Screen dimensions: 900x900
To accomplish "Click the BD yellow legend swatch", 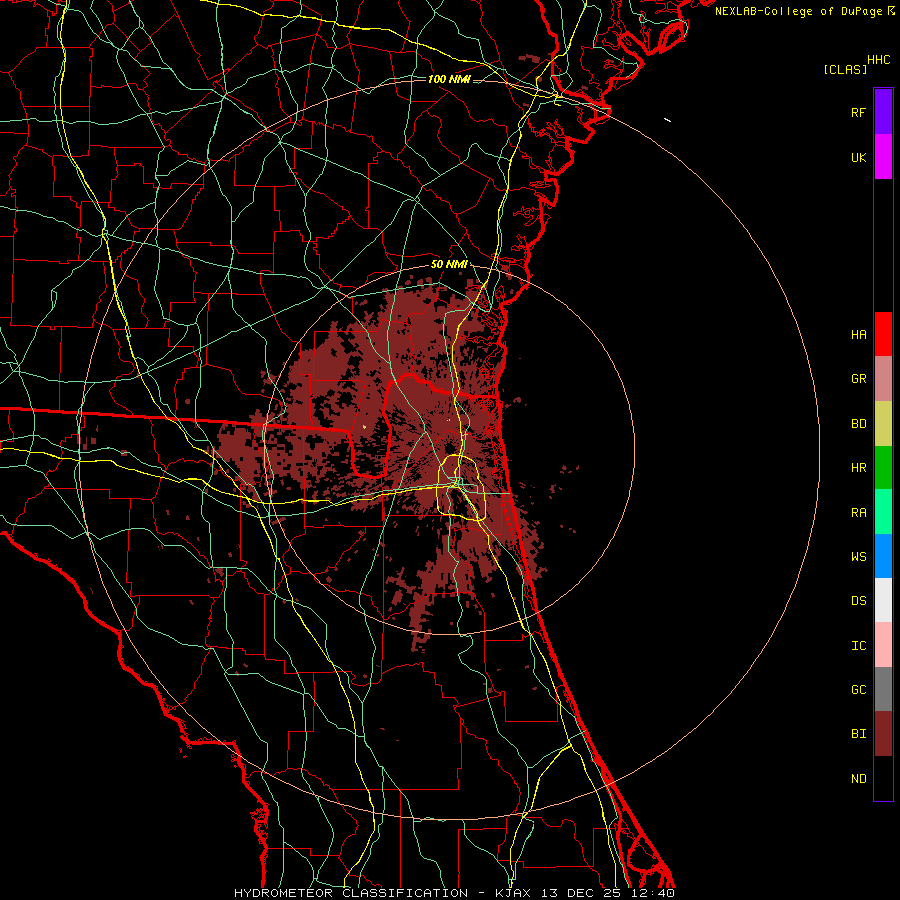I will [883, 424].
